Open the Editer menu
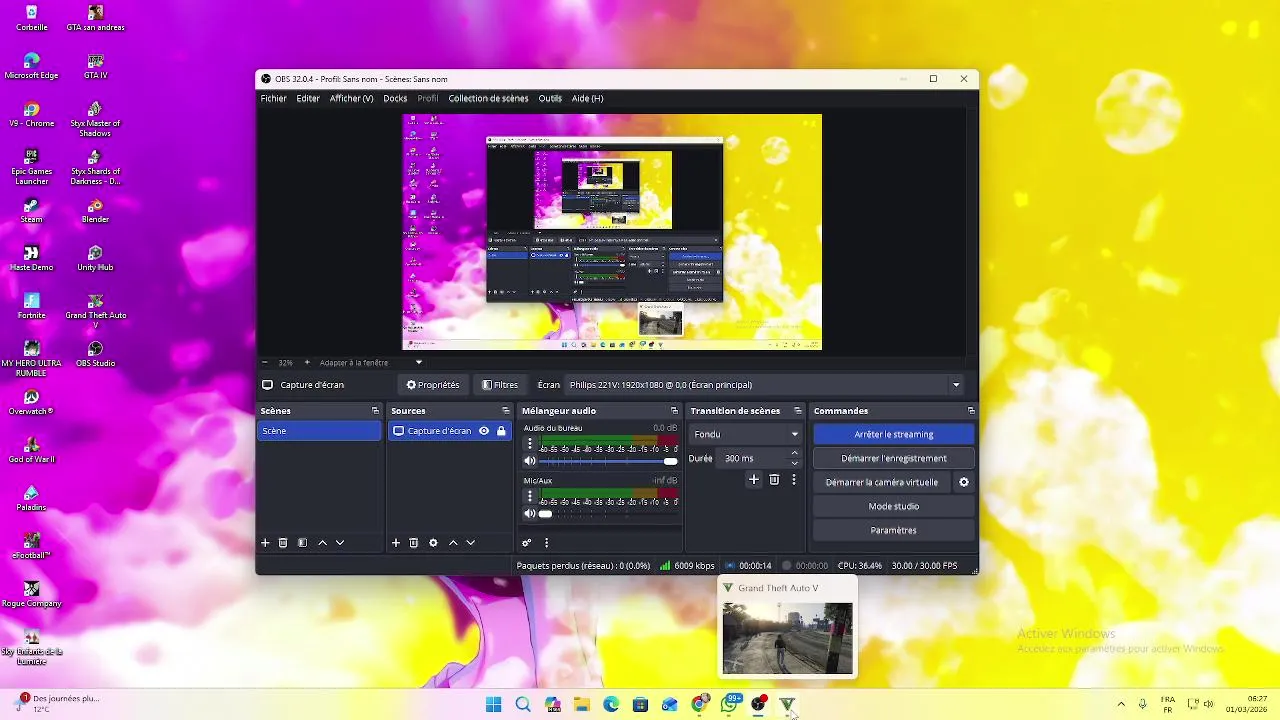The image size is (1280, 720). point(308,98)
